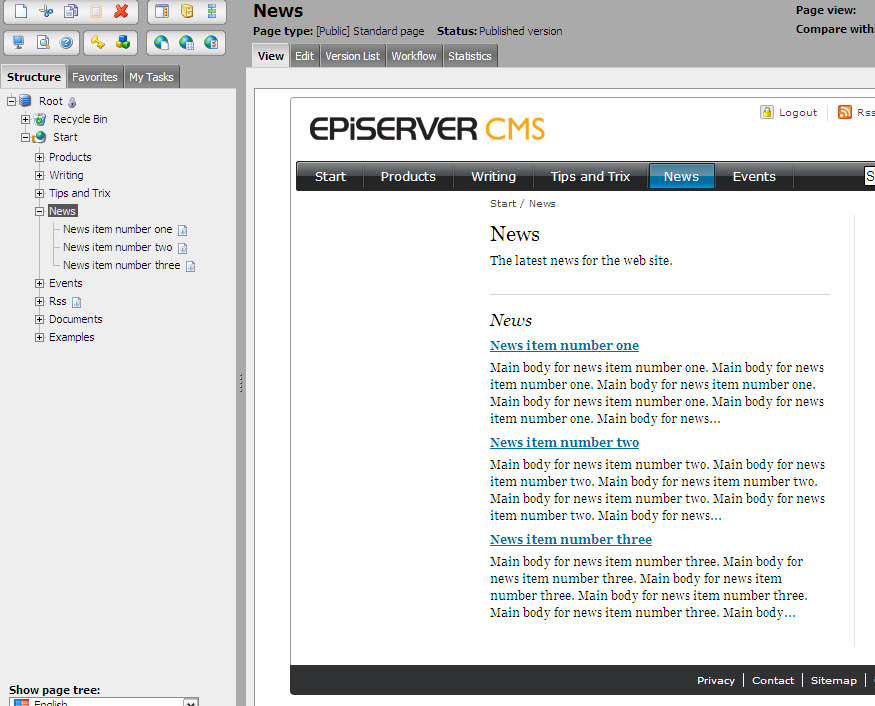Viewport: 875px width, 706px height.
Task: Click the magnifier page preview icon
Action: (x=43, y=43)
